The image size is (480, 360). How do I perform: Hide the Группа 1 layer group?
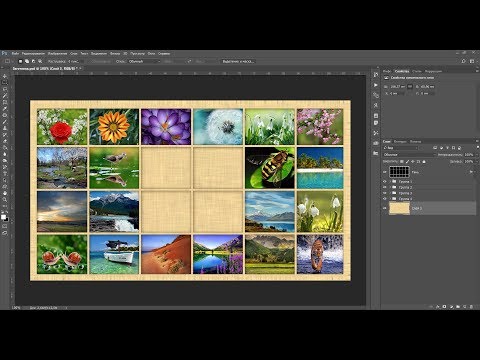pyautogui.click(x=385, y=182)
